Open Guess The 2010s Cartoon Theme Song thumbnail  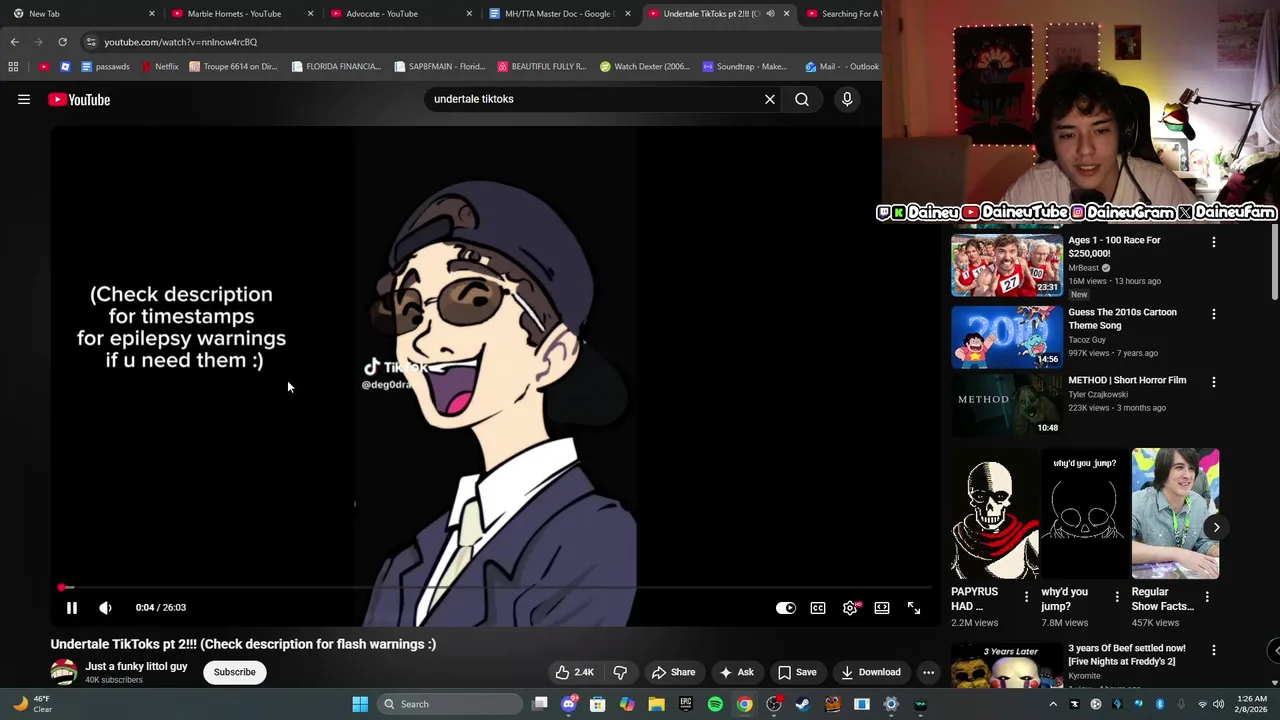point(1007,337)
